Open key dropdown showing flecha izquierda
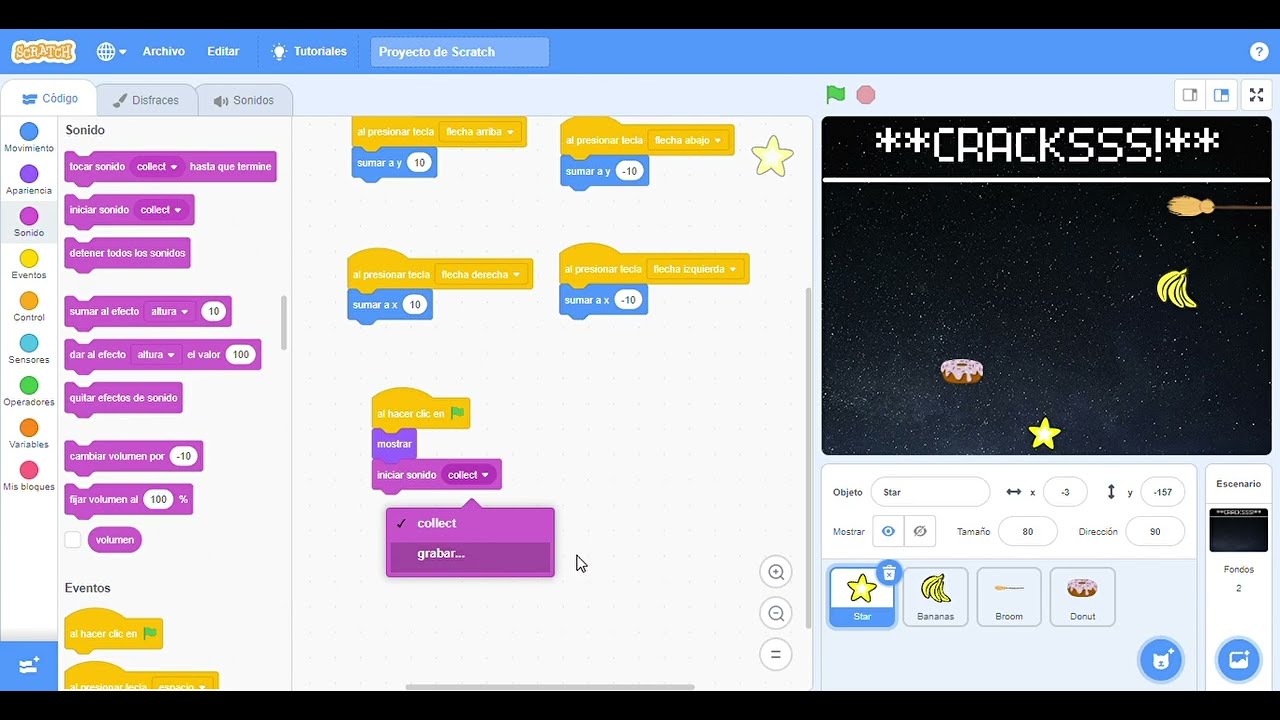This screenshot has height=720, width=1280. [x=694, y=269]
